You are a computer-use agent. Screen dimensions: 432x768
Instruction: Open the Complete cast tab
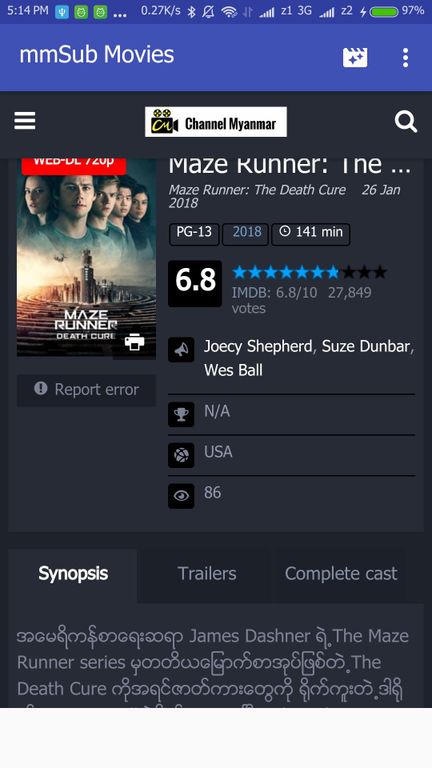click(x=341, y=574)
